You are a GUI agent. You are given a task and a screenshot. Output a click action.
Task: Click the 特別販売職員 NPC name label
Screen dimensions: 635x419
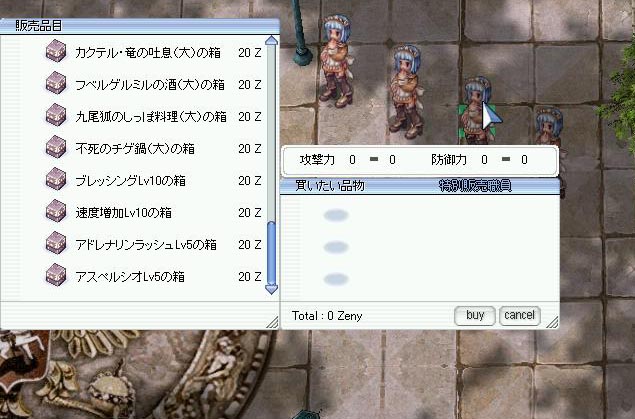click(x=475, y=186)
